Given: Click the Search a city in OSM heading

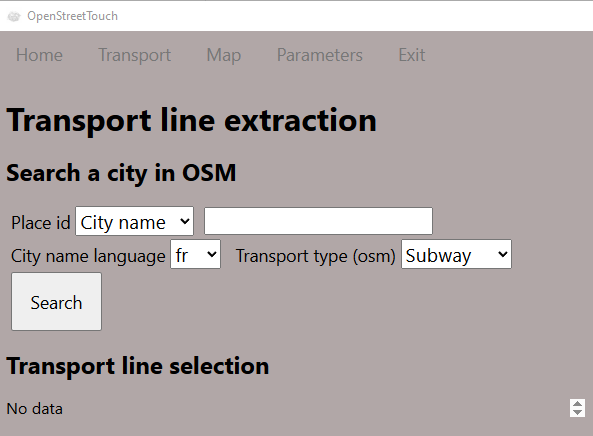Looking at the screenshot, I should (121, 173).
